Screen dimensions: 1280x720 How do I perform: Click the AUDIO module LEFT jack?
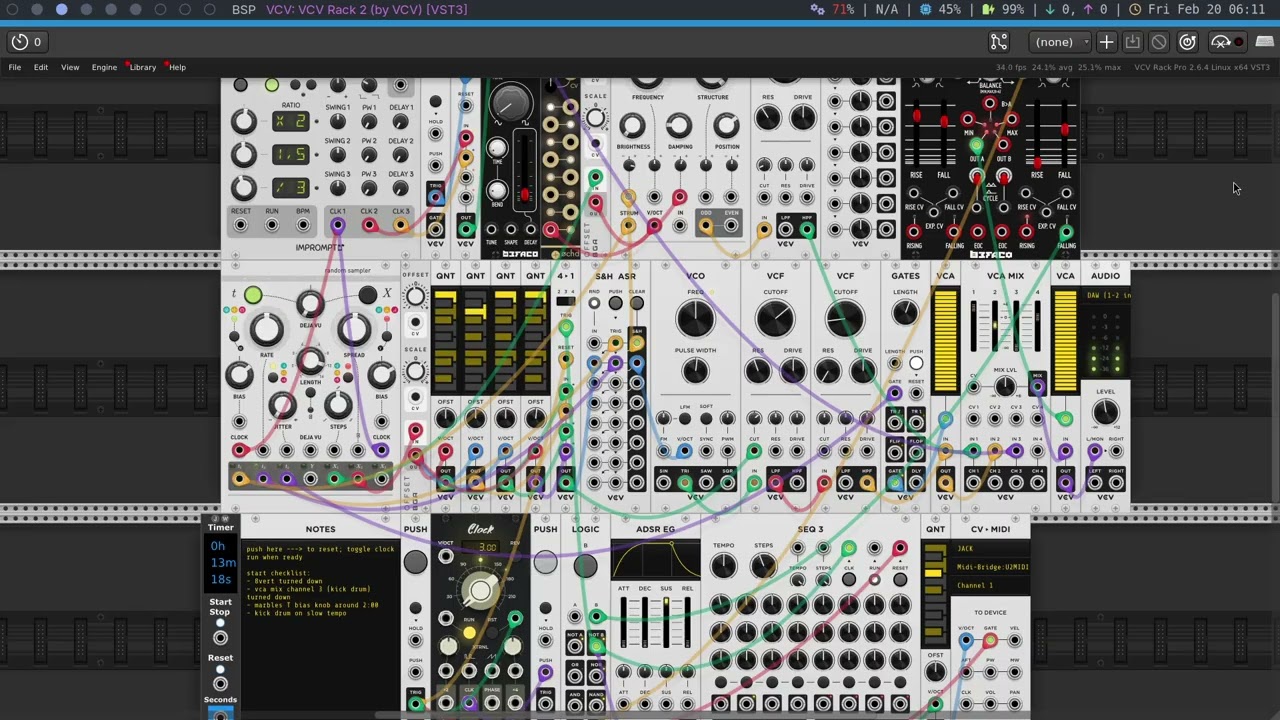[1095, 483]
